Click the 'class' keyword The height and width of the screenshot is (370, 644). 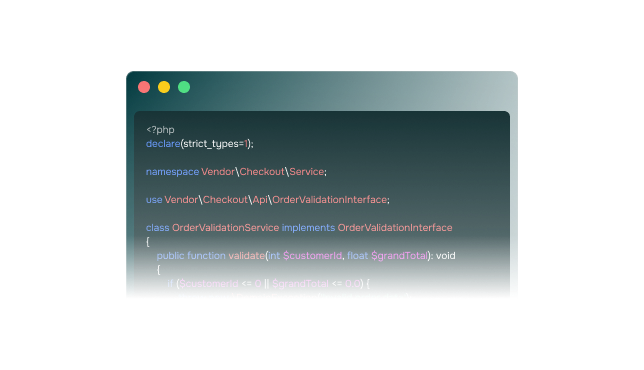click(157, 228)
